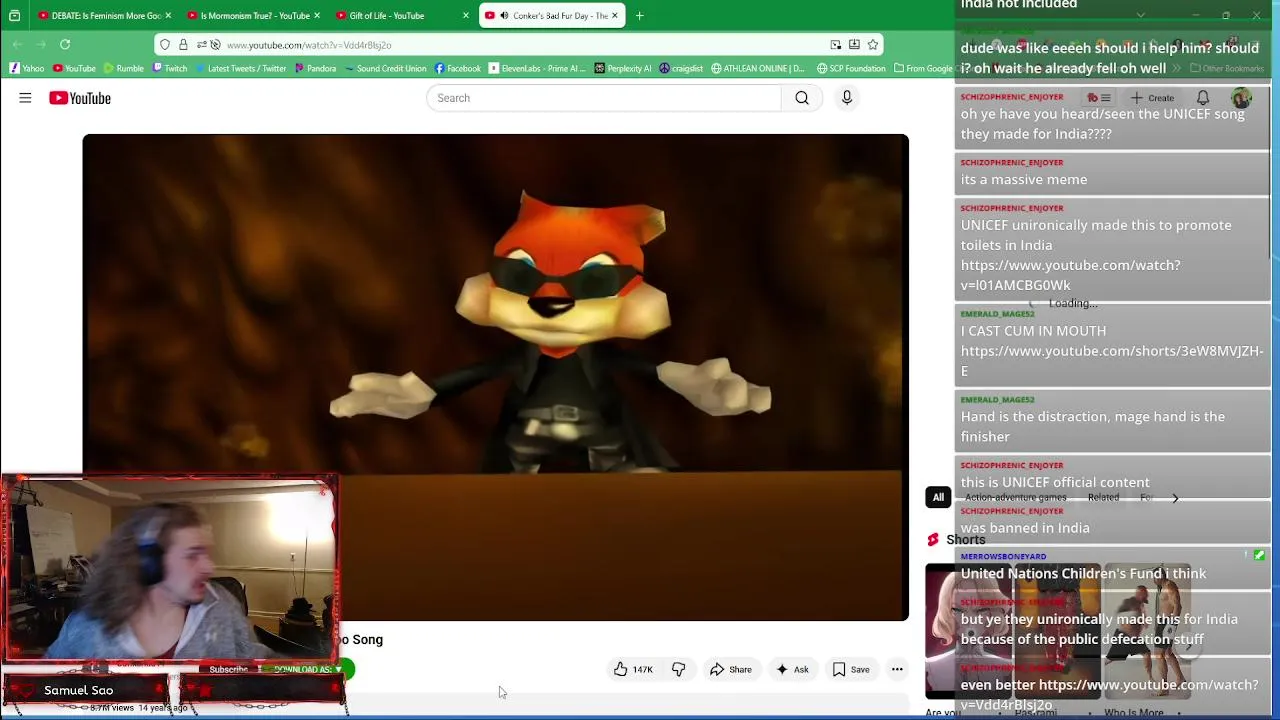Click the YouTube logo to go home
Image resolution: width=1280 pixels, height=720 pixels.
click(x=80, y=98)
